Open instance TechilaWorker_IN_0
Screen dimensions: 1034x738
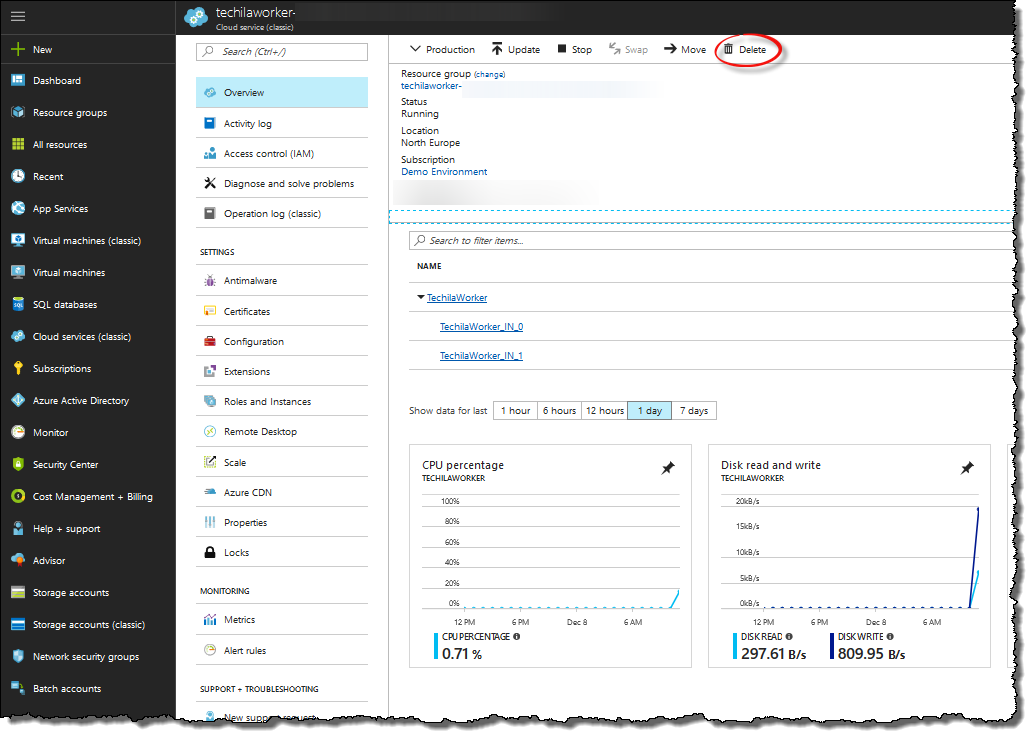(x=481, y=326)
